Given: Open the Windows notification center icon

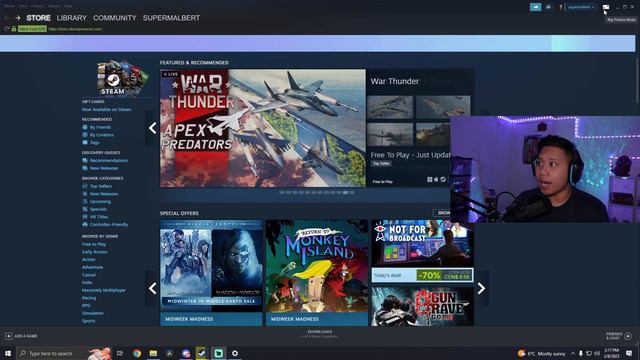Looking at the screenshot, I should 629,353.
